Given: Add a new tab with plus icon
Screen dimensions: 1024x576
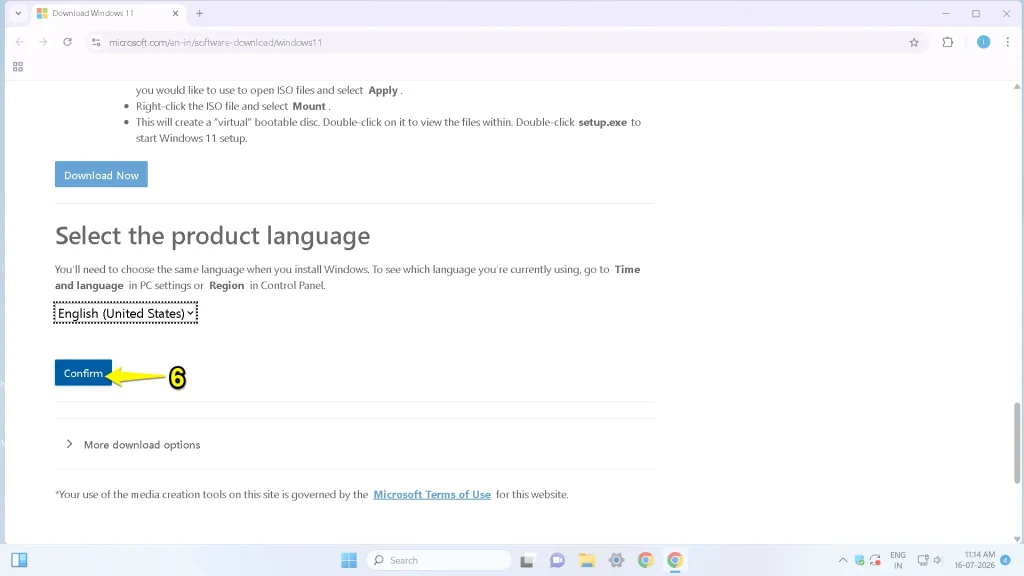Looking at the screenshot, I should pyautogui.click(x=199, y=13).
